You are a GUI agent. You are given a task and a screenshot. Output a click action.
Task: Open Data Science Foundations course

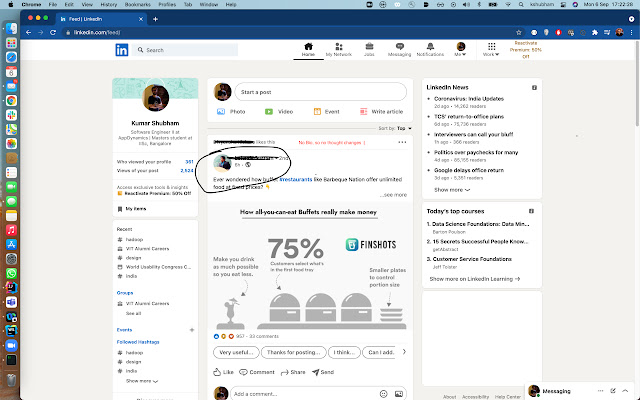click(478, 224)
